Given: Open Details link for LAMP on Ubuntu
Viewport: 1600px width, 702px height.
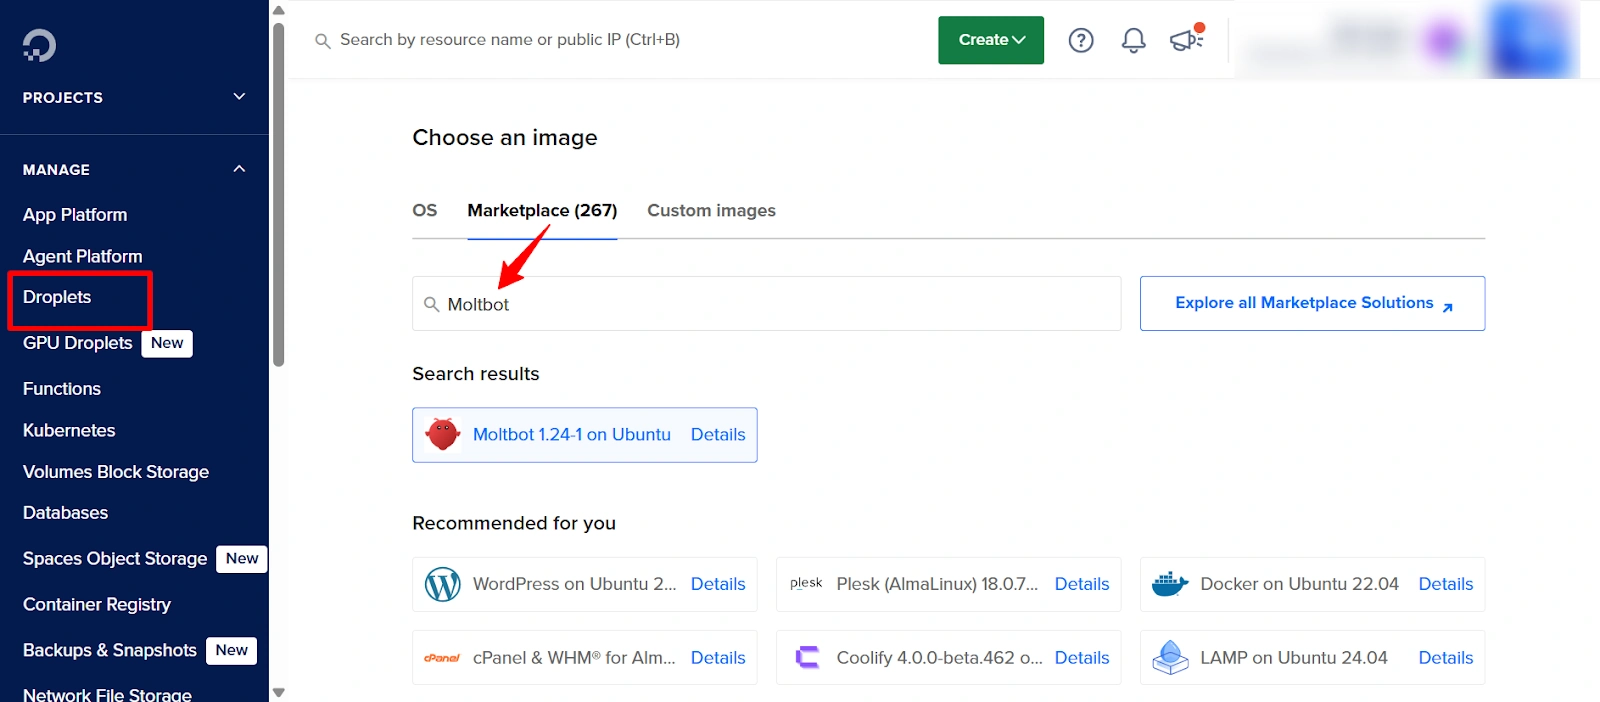Looking at the screenshot, I should (1446, 658).
